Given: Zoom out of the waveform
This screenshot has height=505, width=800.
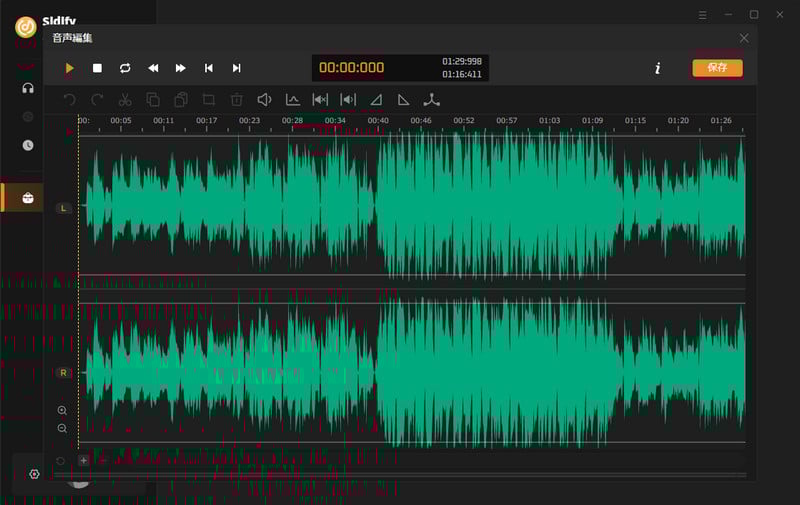Looking at the screenshot, I should tap(62, 428).
